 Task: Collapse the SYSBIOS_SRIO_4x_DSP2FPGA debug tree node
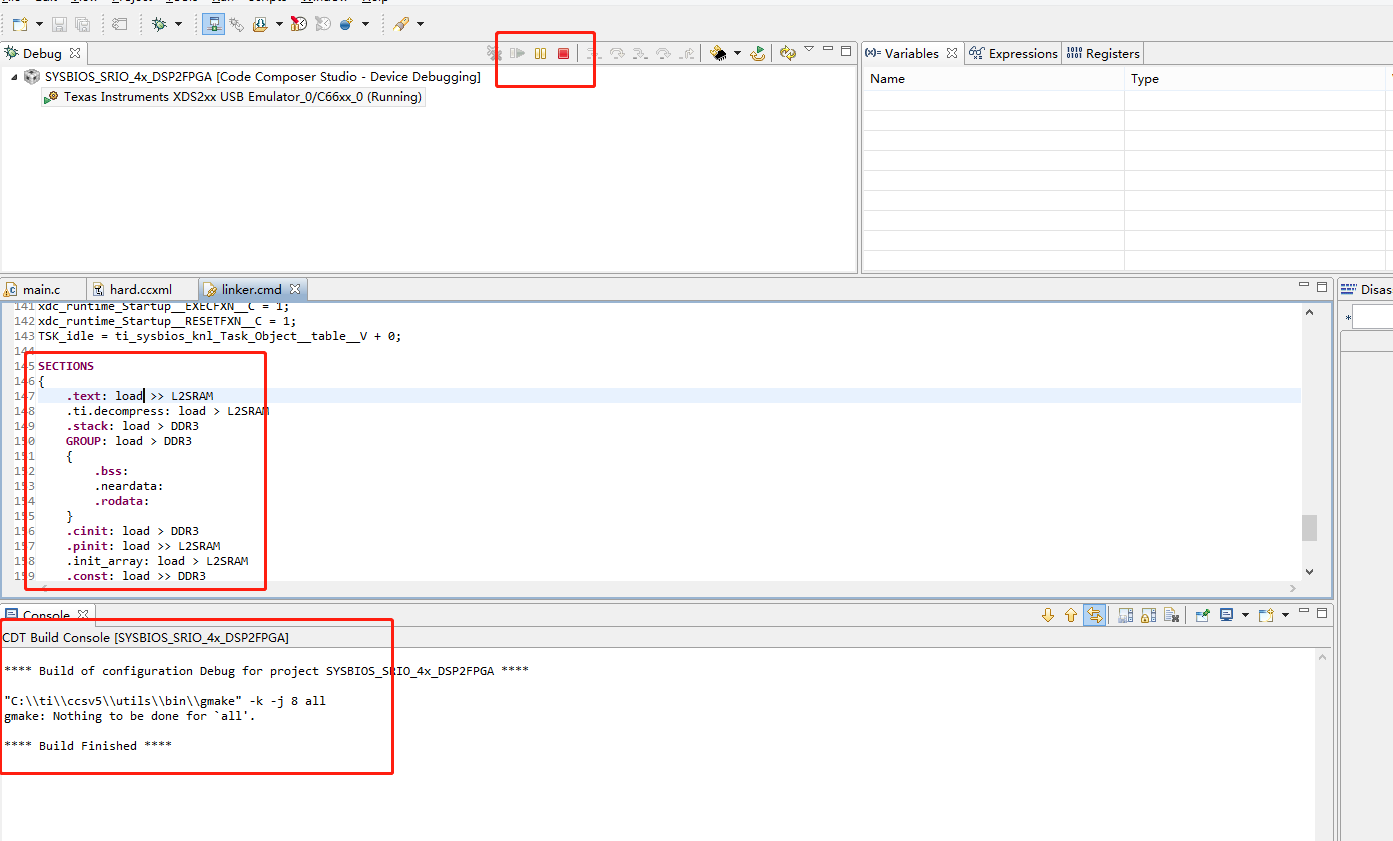(x=14, y=77)
